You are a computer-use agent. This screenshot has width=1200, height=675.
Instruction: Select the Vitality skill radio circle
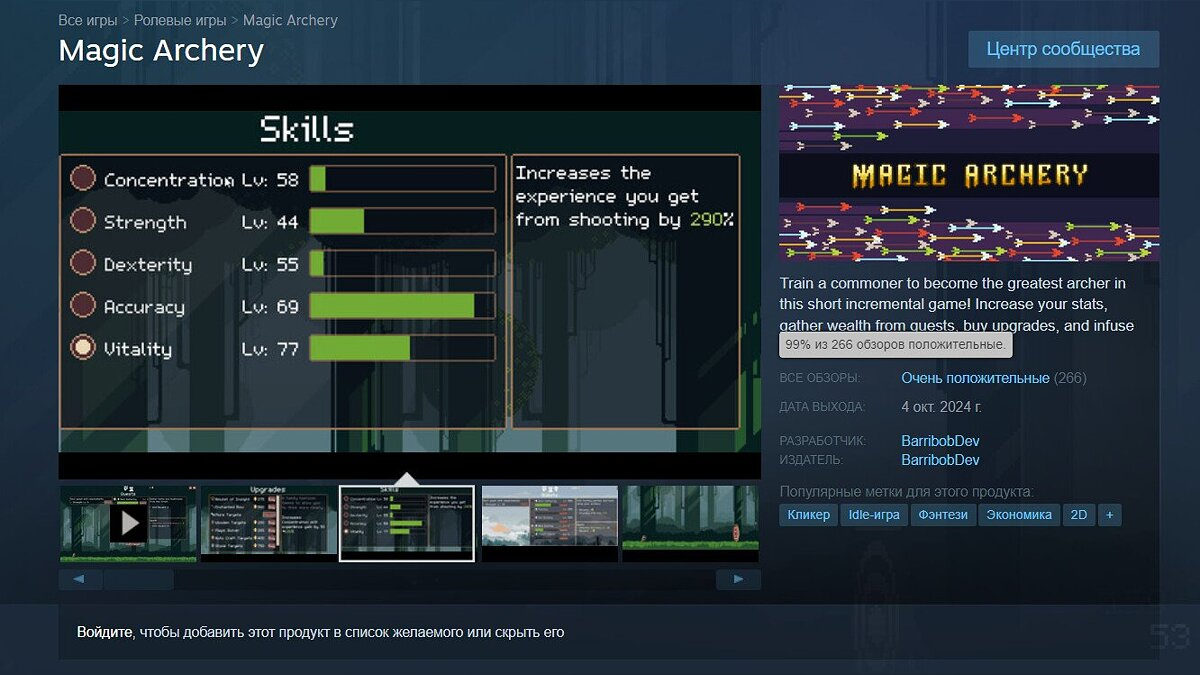(83, 348)
